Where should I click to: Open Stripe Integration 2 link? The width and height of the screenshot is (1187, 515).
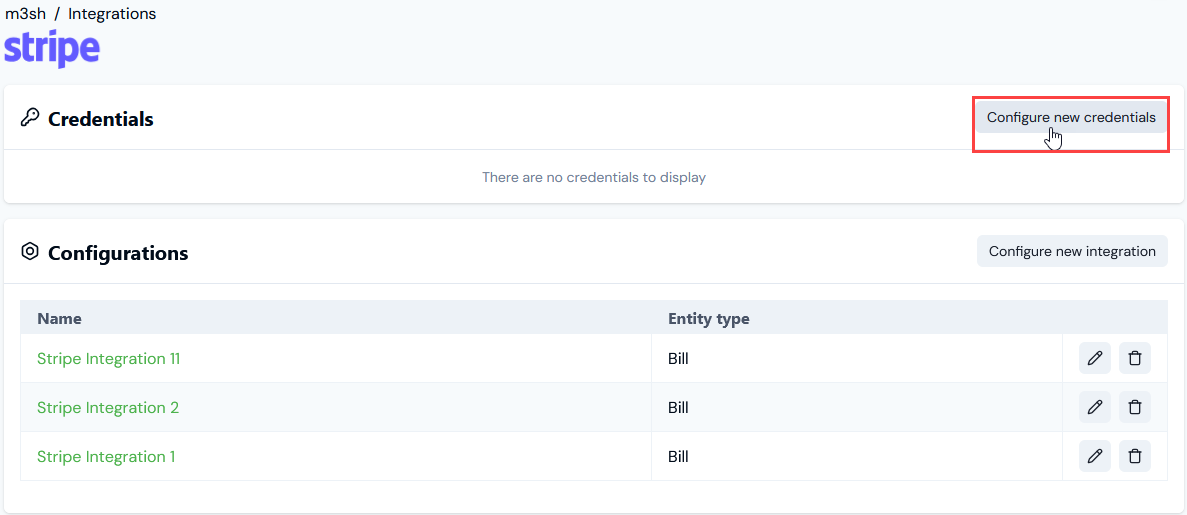[107, 407]
